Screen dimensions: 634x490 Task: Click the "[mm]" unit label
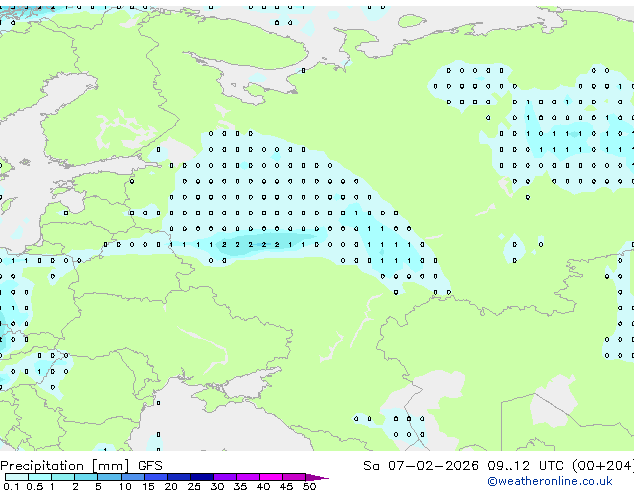point(110,466)
